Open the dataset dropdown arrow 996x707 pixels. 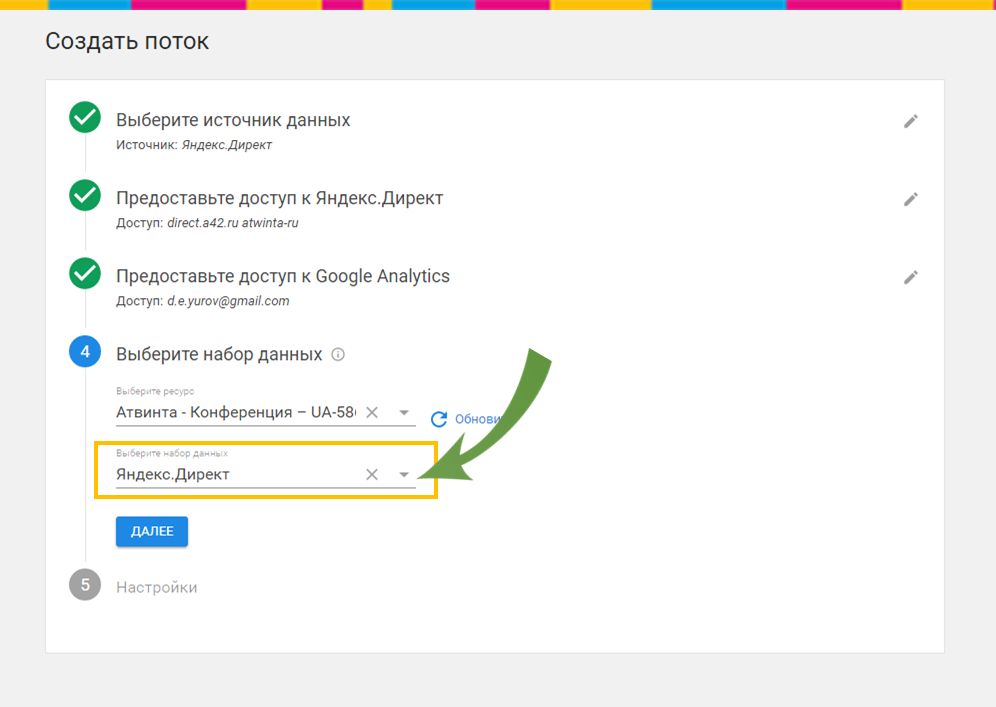pos(404,475)
